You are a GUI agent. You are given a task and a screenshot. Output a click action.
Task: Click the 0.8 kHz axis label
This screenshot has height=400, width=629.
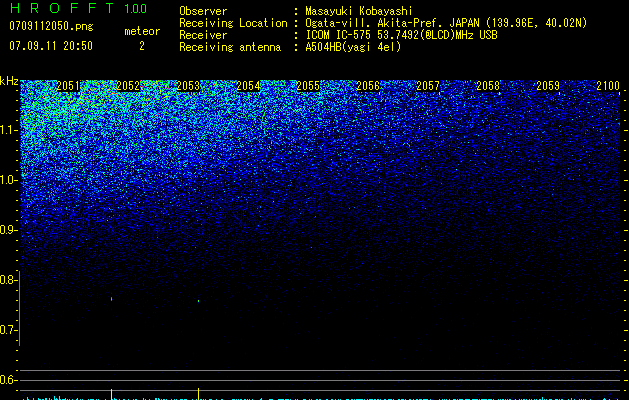(9, 280)
